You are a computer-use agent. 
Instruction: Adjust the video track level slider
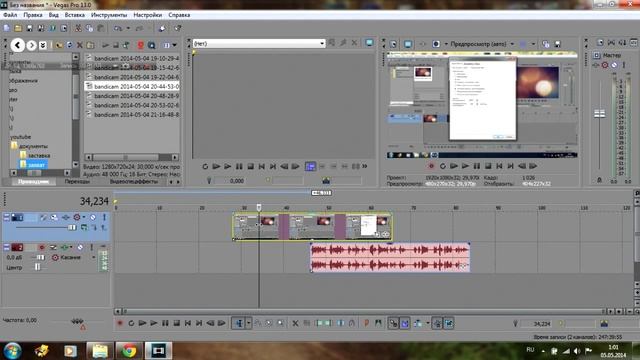click(72, 227)
